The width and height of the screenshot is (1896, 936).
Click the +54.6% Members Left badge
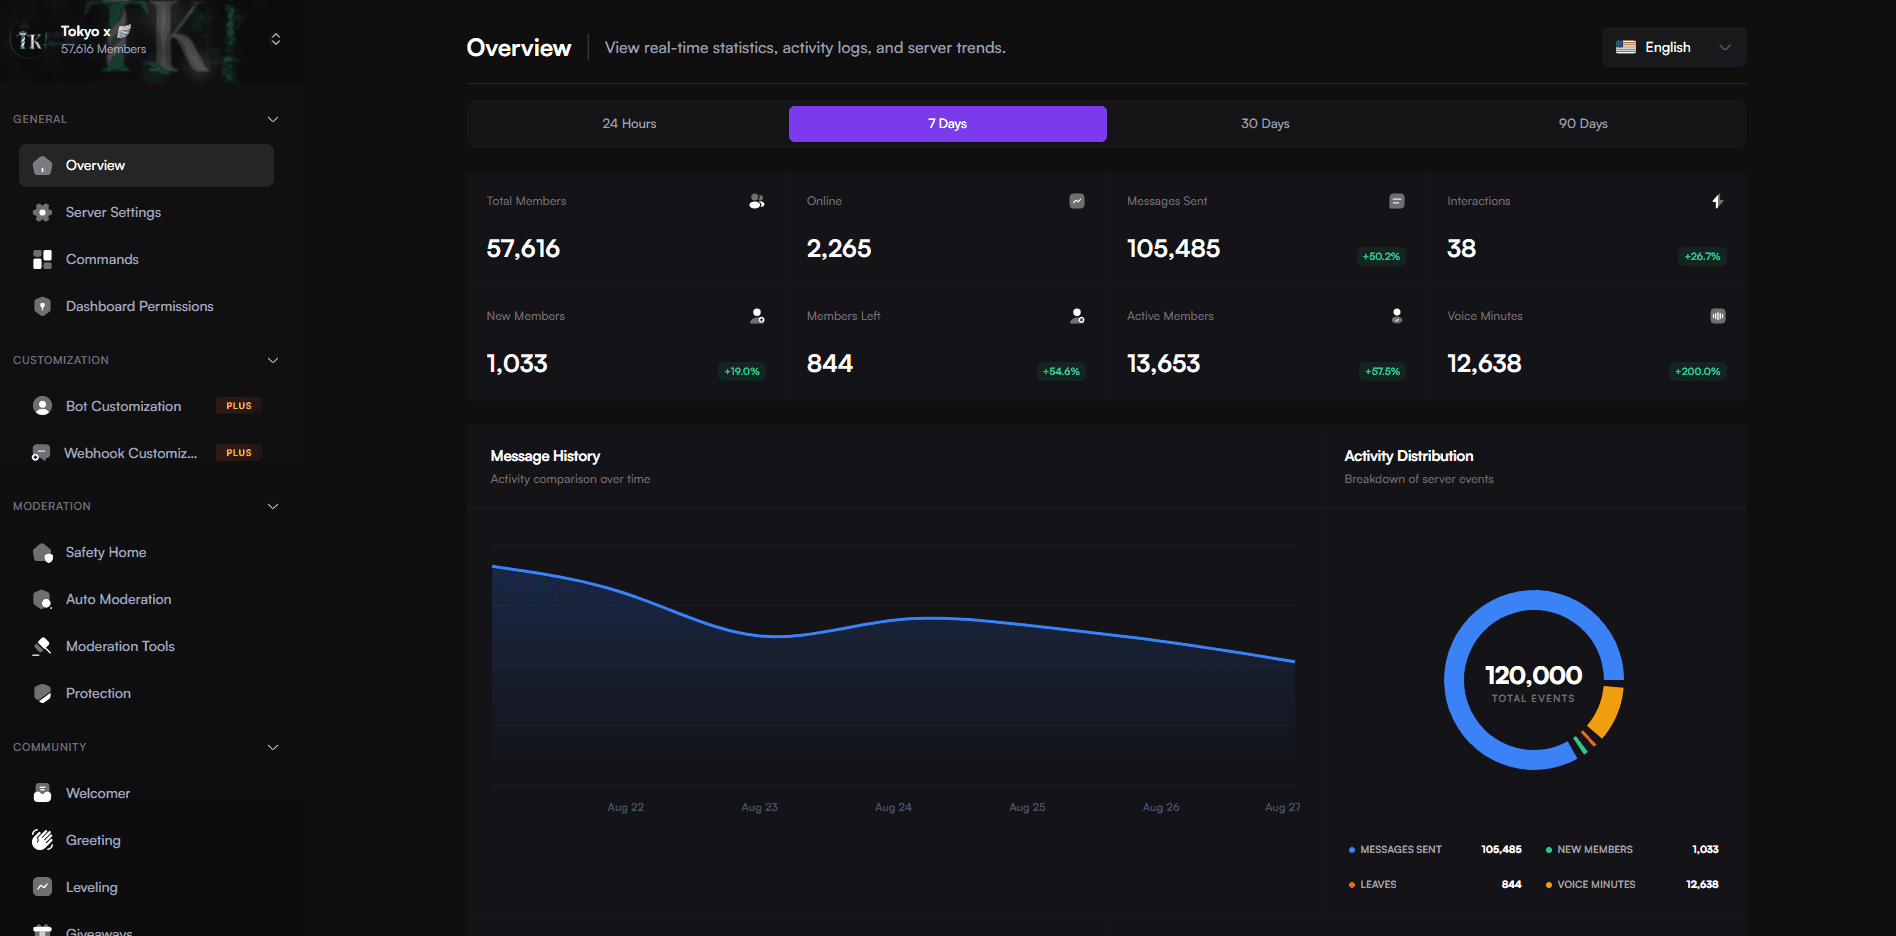[1061, 372]
